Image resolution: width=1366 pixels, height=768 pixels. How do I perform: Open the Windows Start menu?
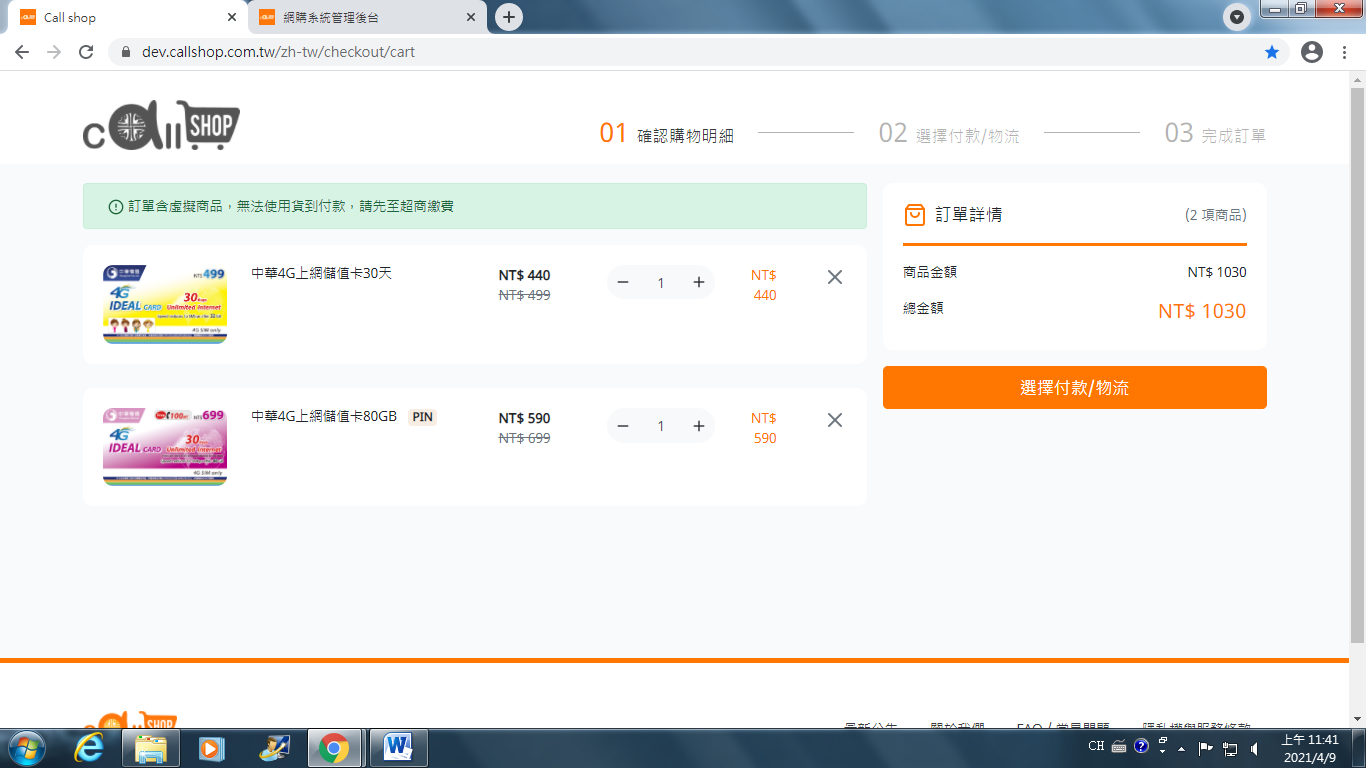coord(27,748)
